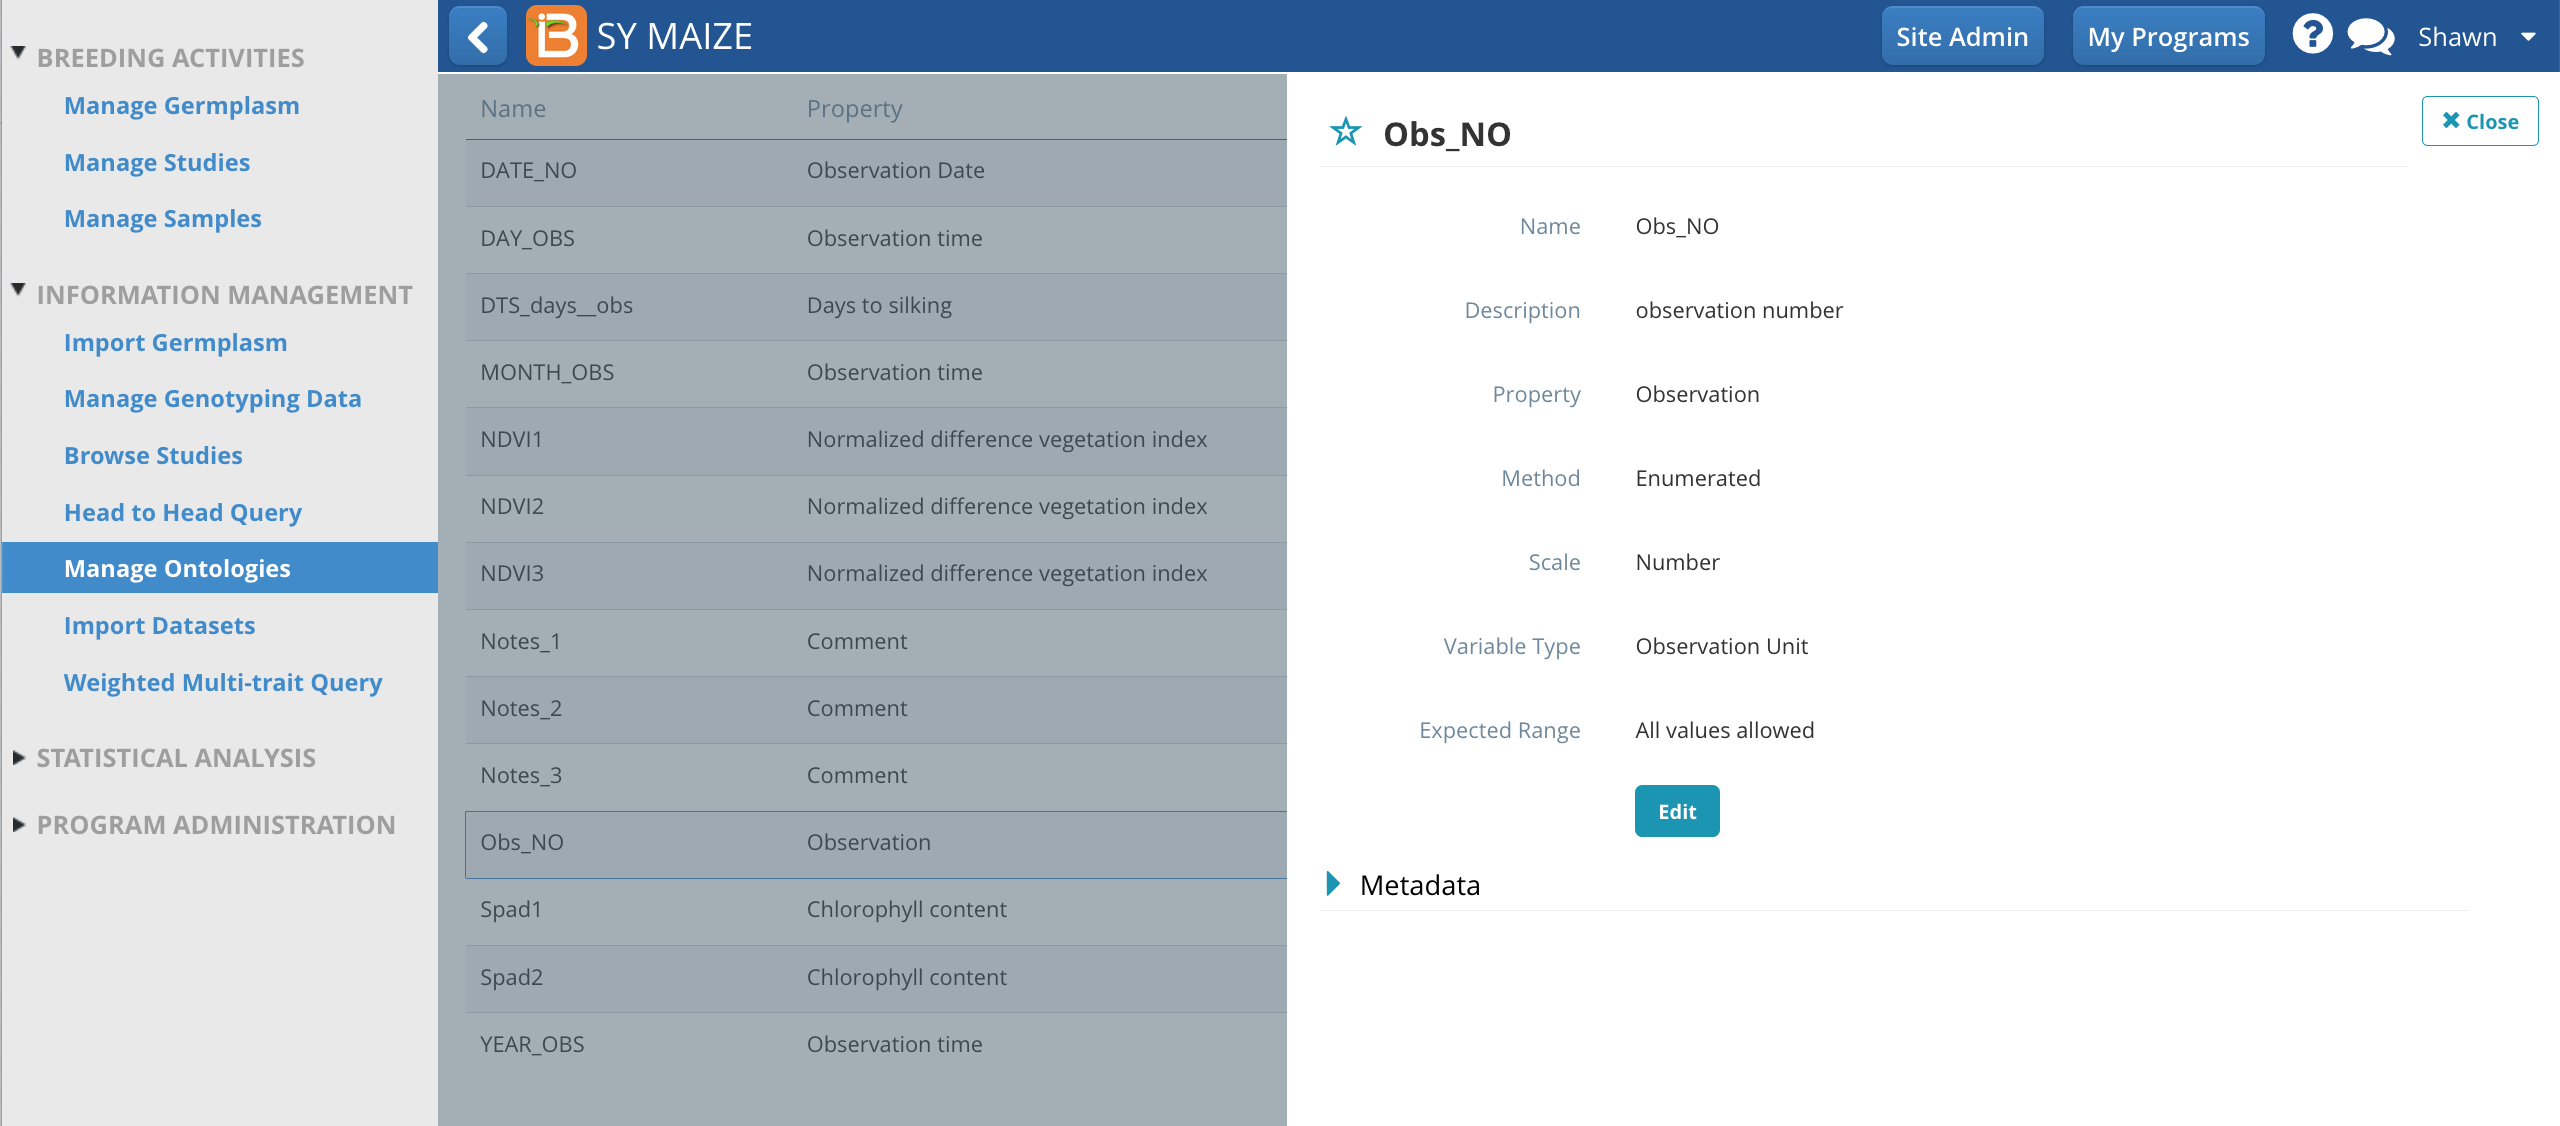Select the Obs_NO variable row
The width and height of the screenshot is (2560, 1126).
click(x=876, y=843)
